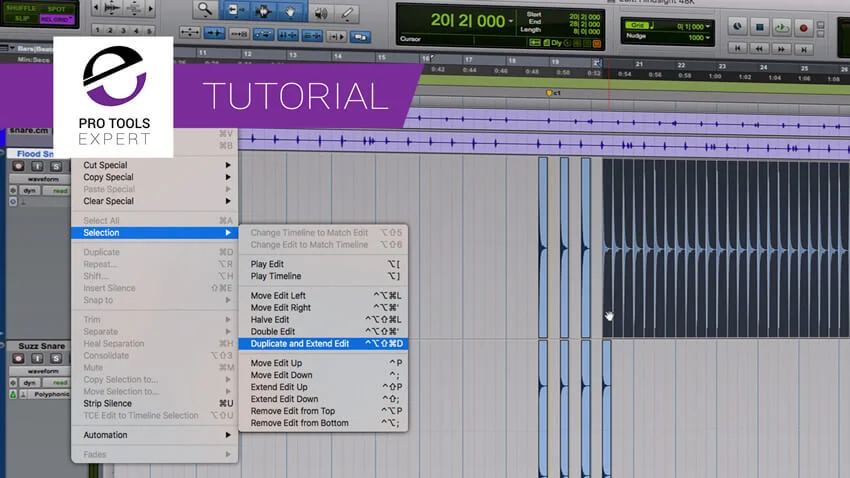Select the Trim tool
Viewport: 850px width, 478px height.
tap(235, 11)
